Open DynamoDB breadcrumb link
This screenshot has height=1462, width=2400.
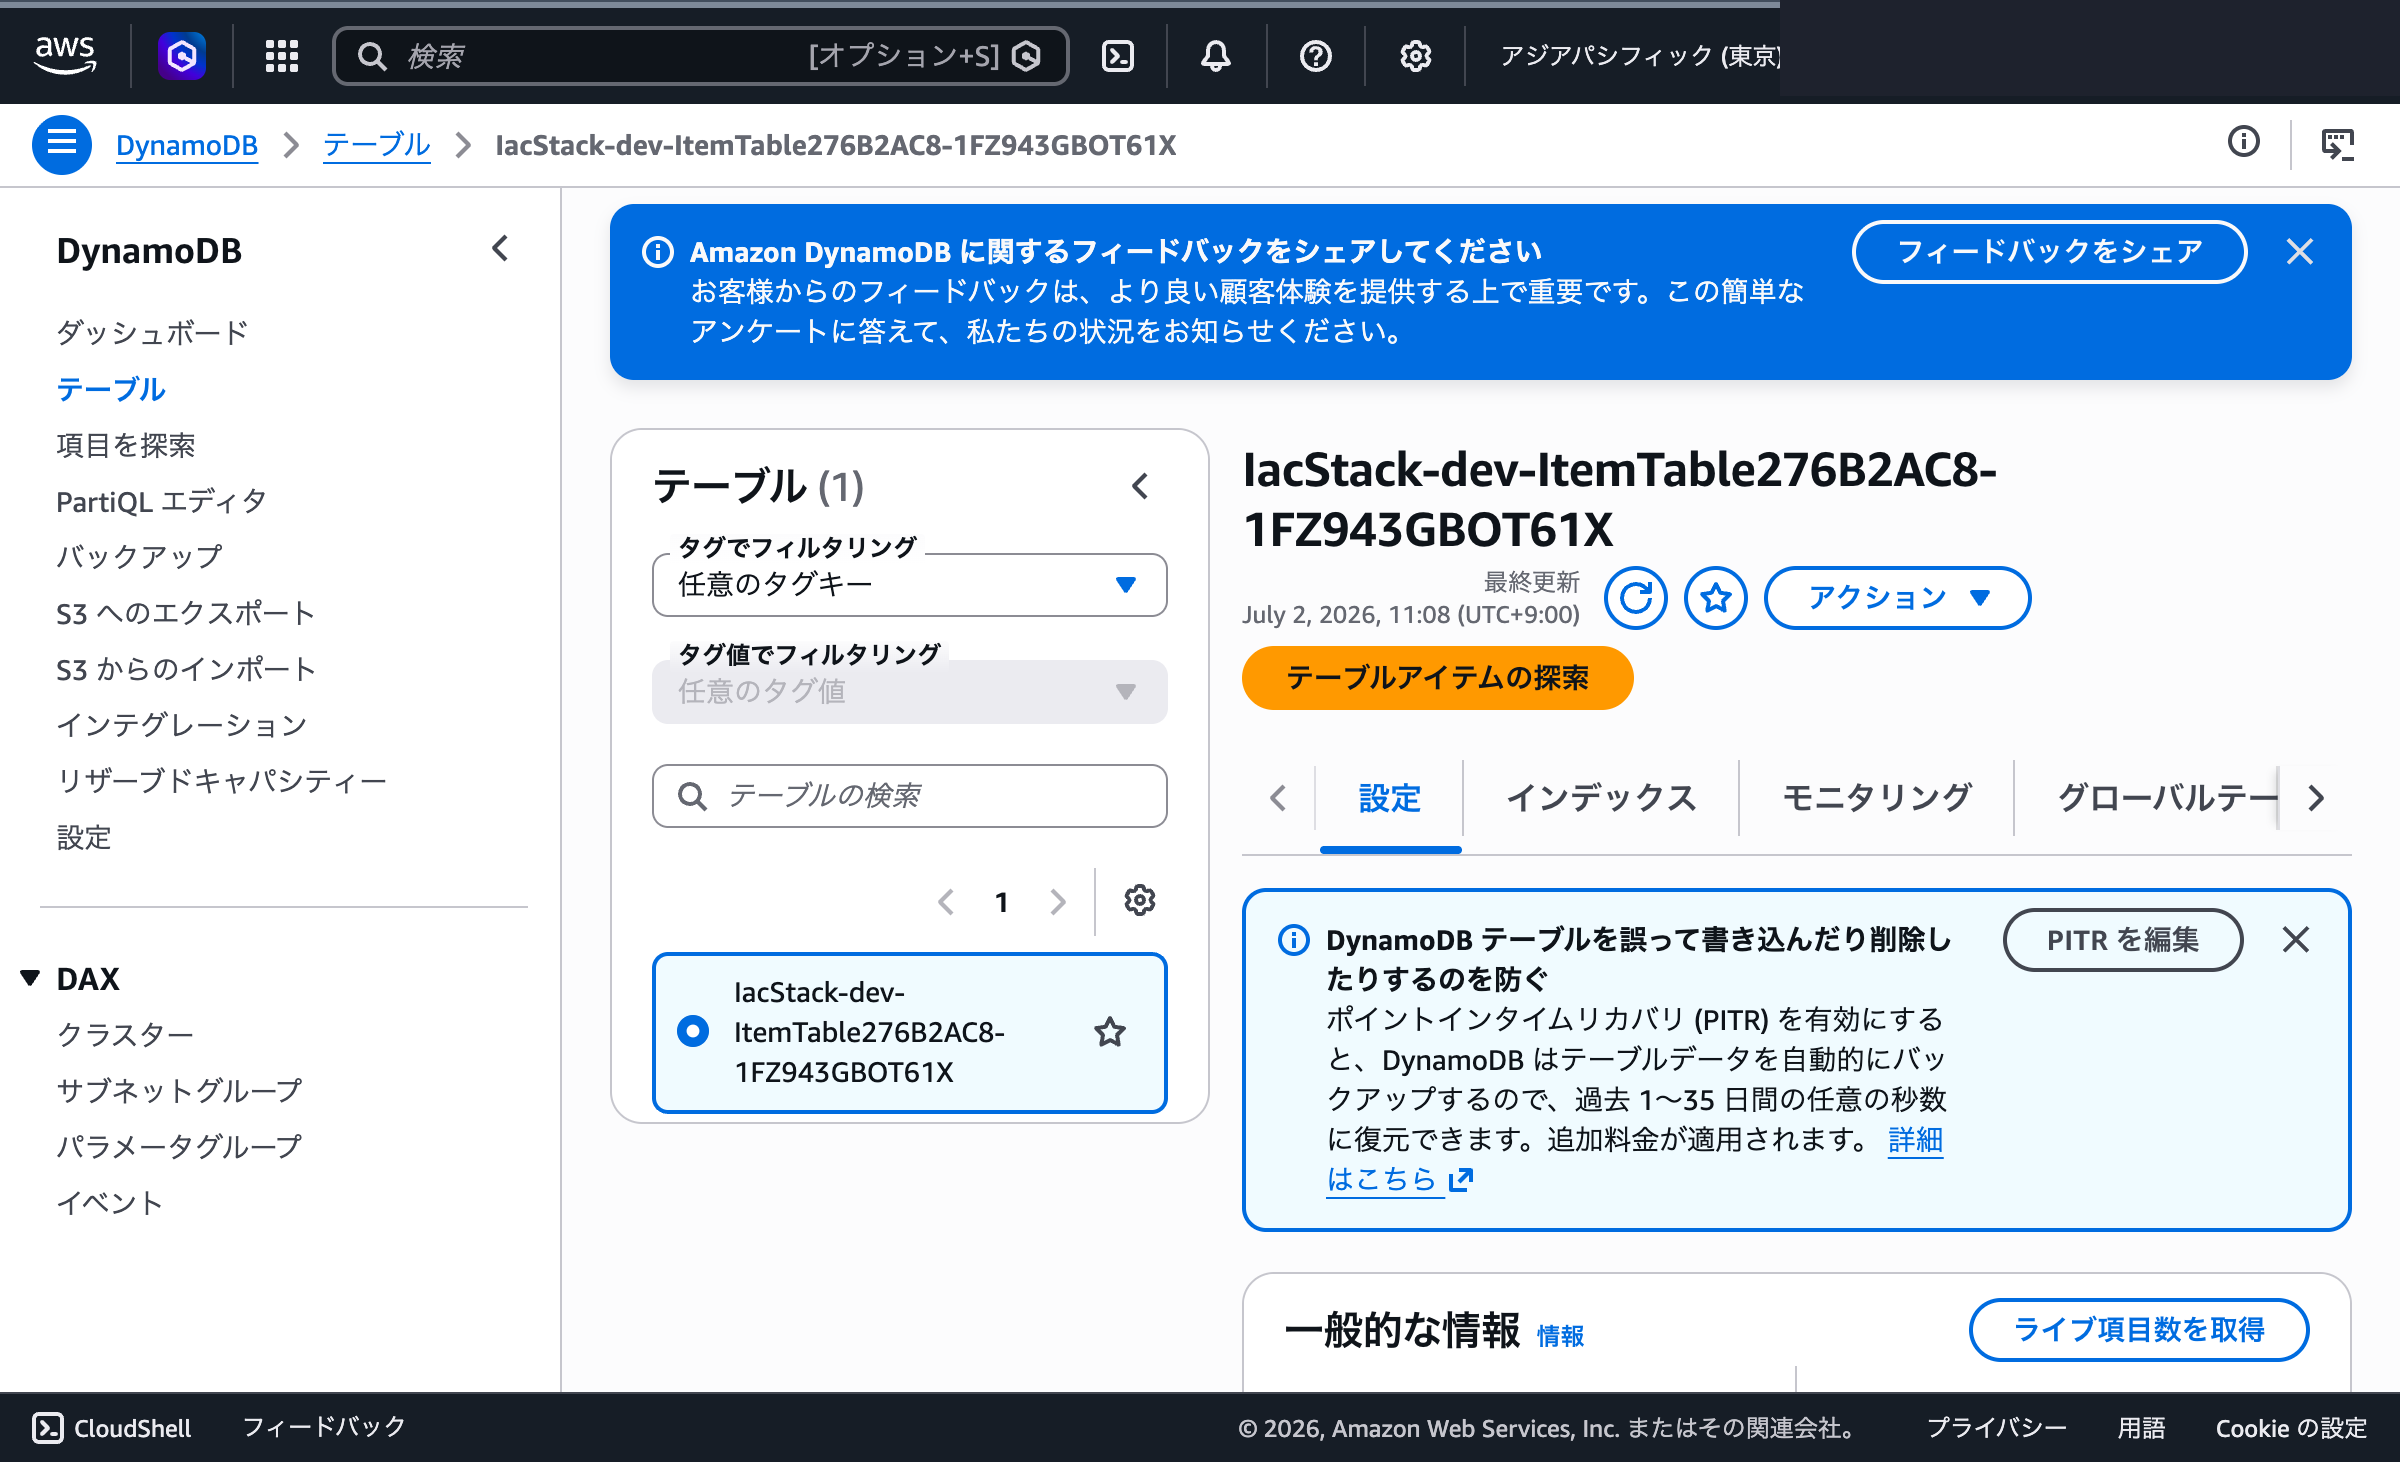point(186,145)
